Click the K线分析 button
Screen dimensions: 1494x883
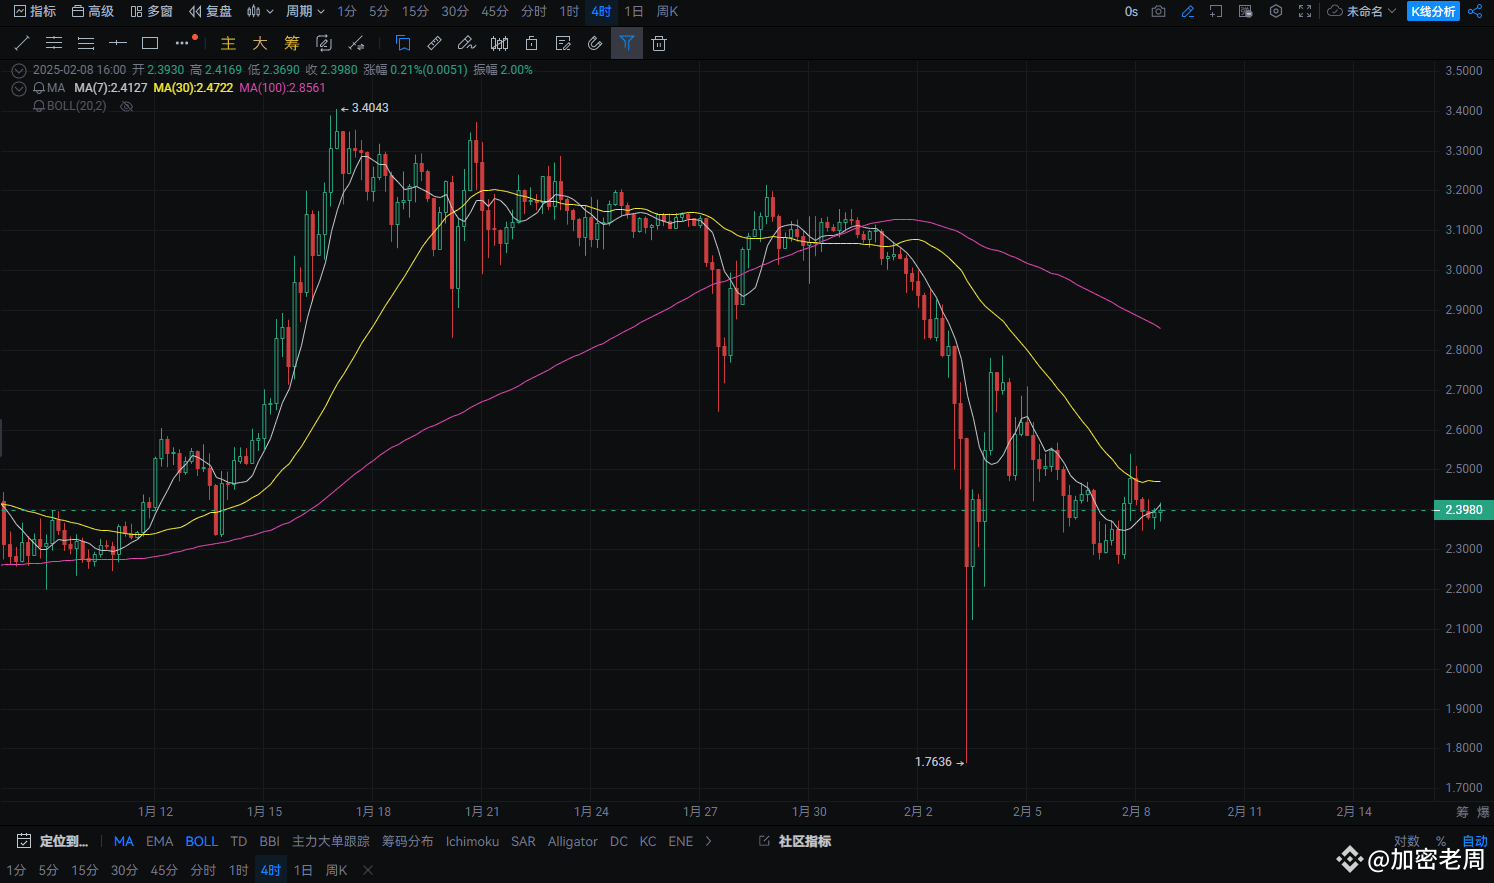click(1434, 12)
